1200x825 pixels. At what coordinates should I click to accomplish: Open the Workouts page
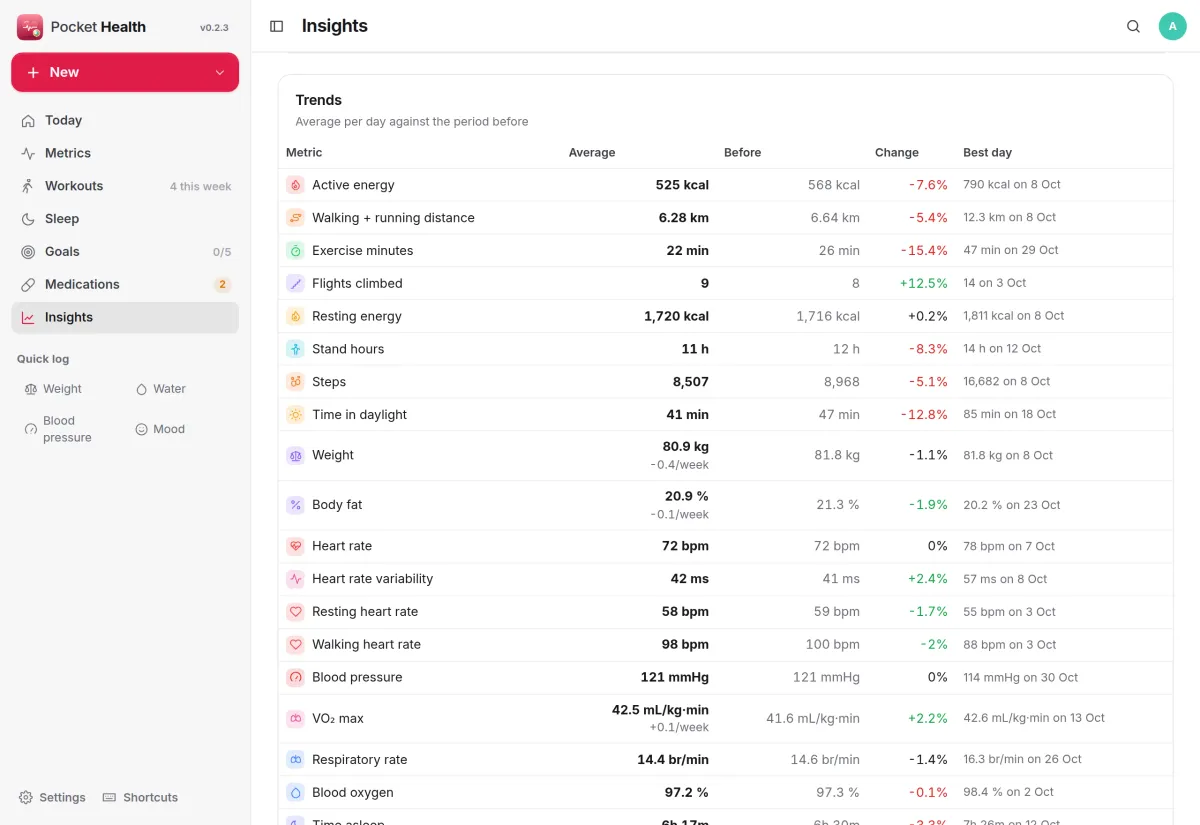click(x=125, y=186)
